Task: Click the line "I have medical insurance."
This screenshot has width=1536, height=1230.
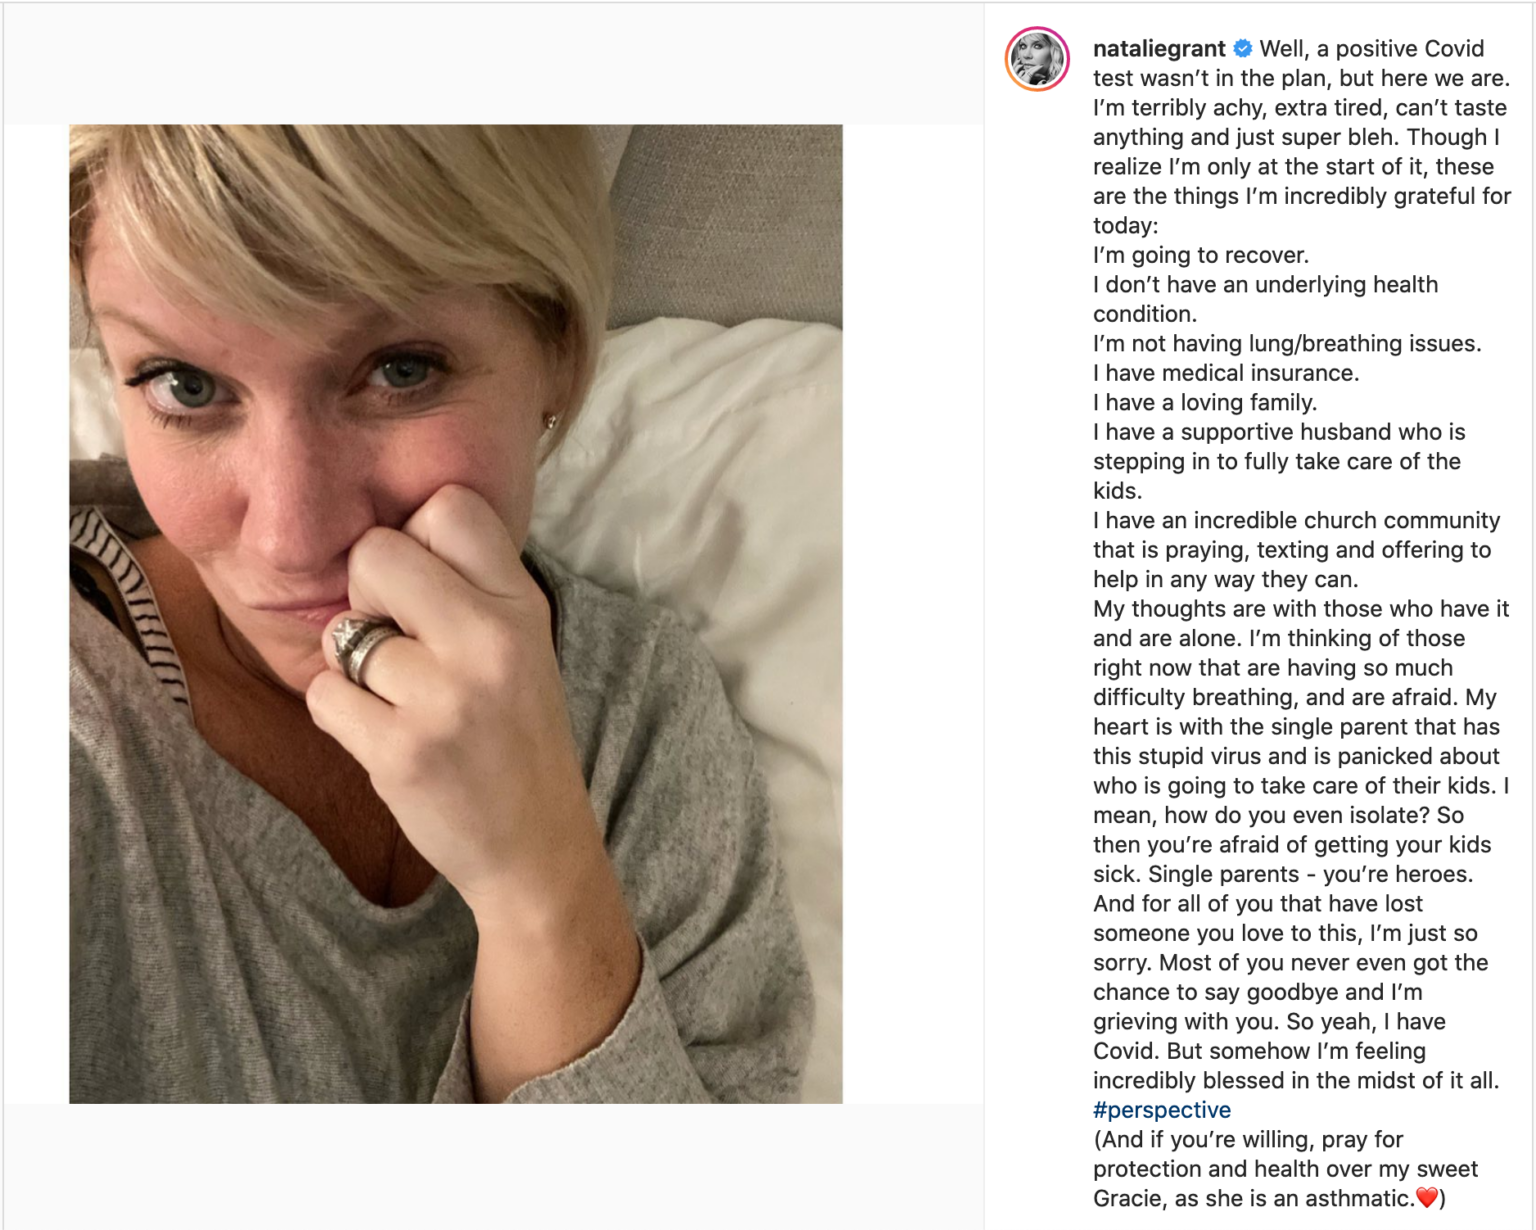Action: tap(1225, 373)
